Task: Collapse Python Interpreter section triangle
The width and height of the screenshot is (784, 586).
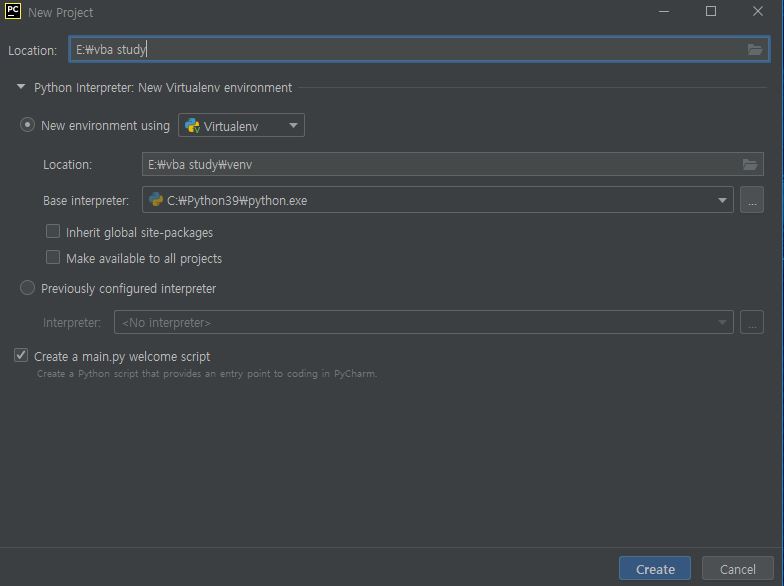Action: point(21,87)
